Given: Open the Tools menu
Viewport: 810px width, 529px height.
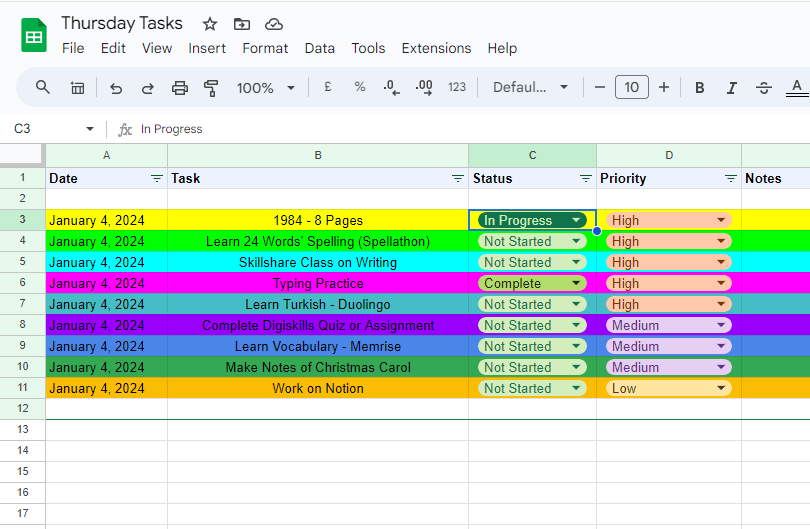Looking at the screenshot, I should [x=368, y=48].
